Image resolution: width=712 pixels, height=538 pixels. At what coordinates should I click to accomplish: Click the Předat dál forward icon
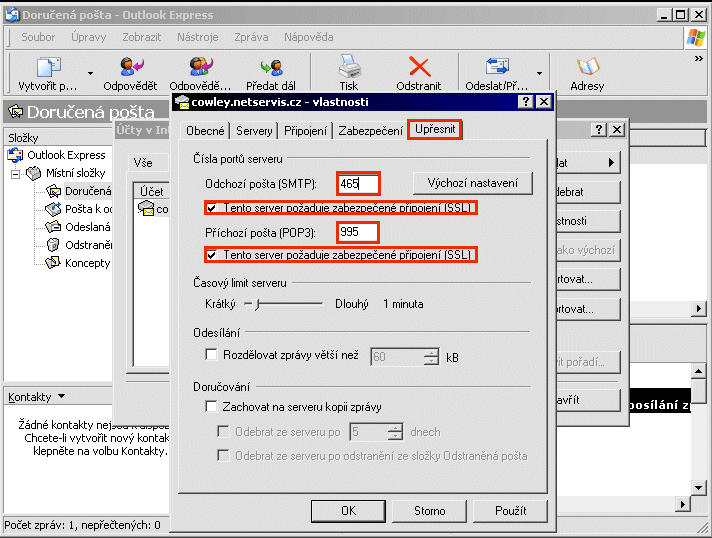pyautogui.click(x=271, y=67)
